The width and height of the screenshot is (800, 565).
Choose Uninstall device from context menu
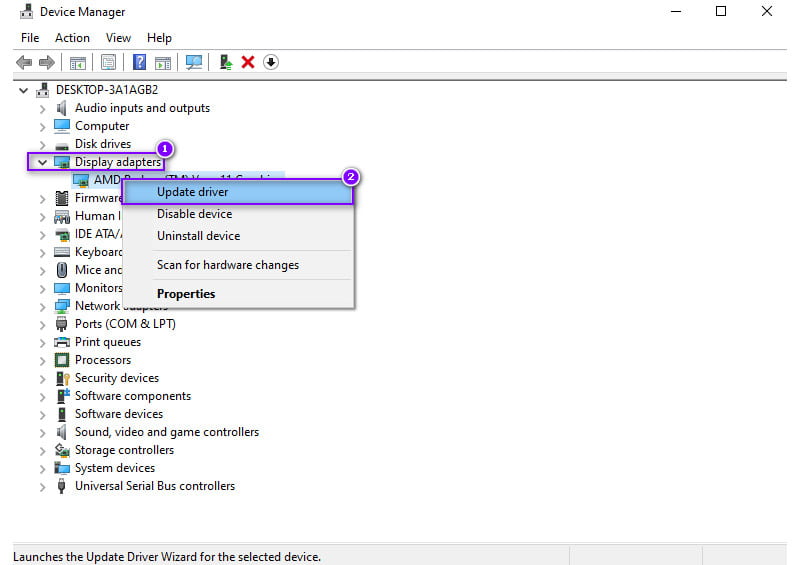tap(198, 236)
